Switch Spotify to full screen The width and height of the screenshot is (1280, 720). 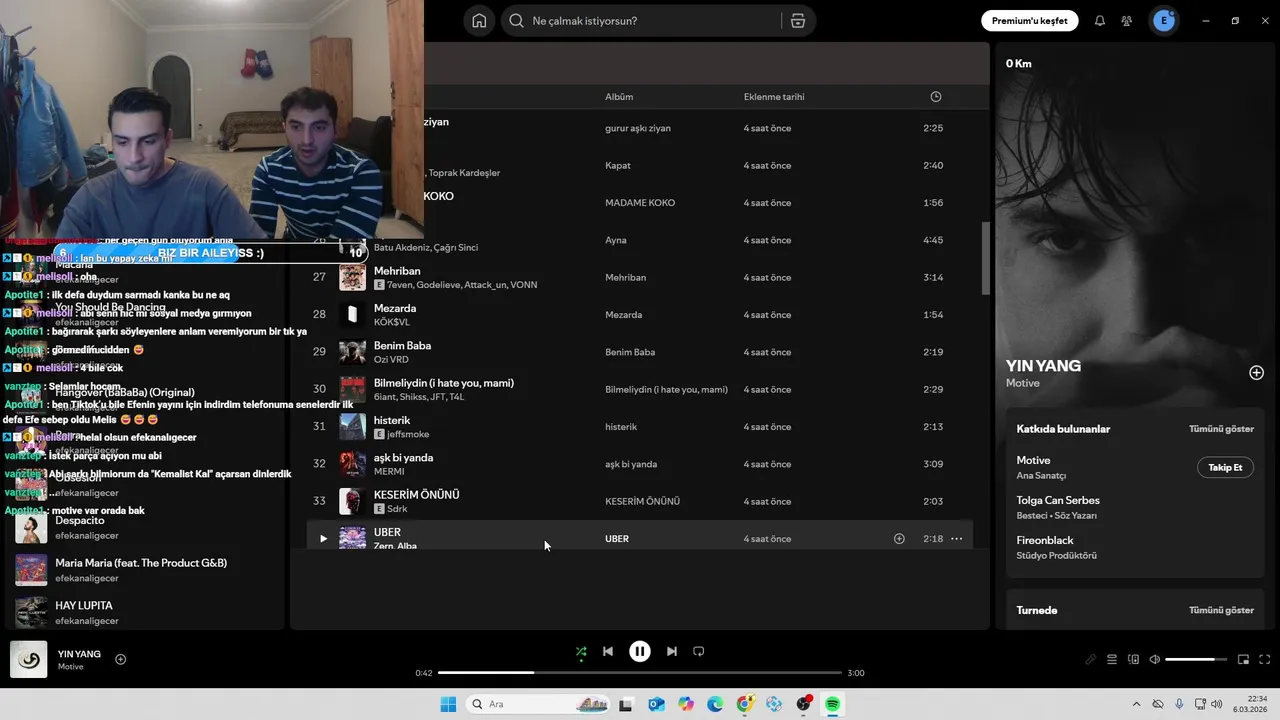[x=1265, y=660]
